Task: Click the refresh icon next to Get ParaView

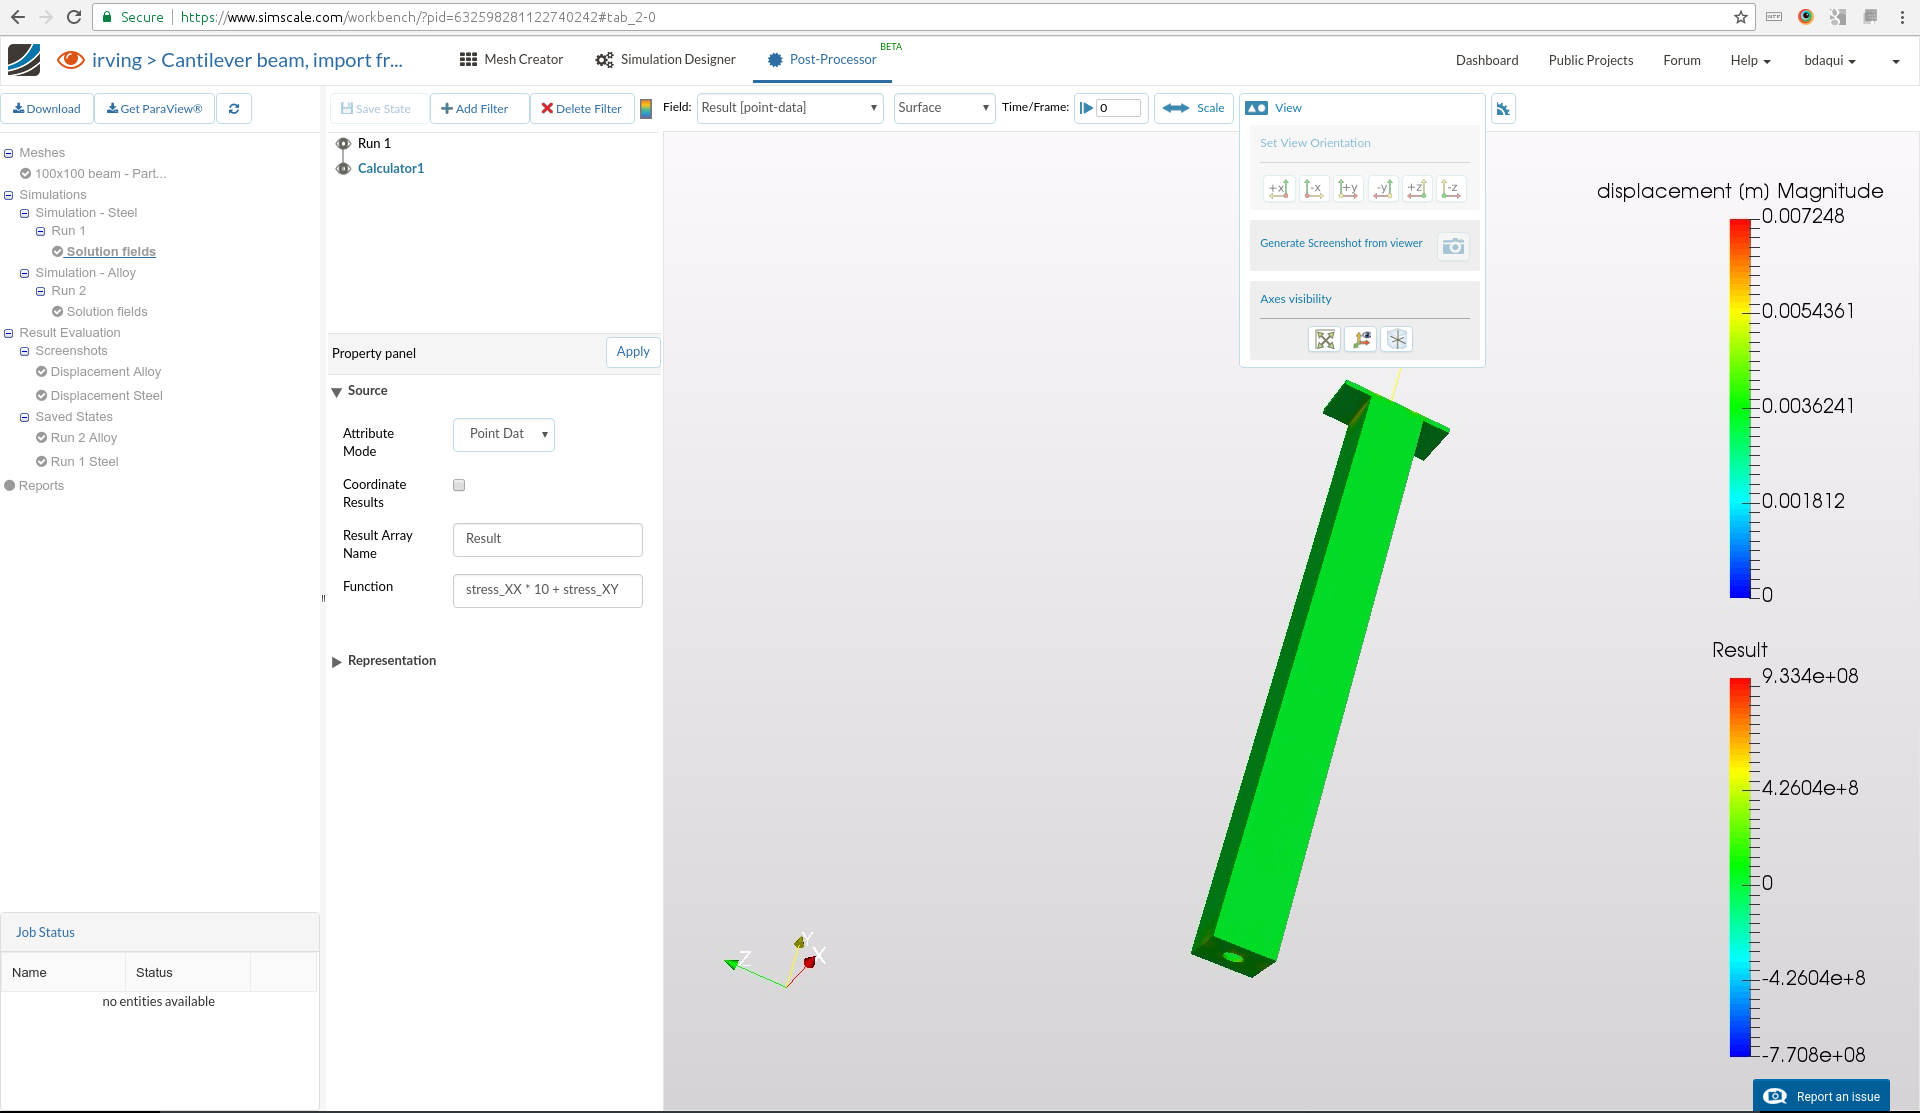Action: [x=234, y=109]
